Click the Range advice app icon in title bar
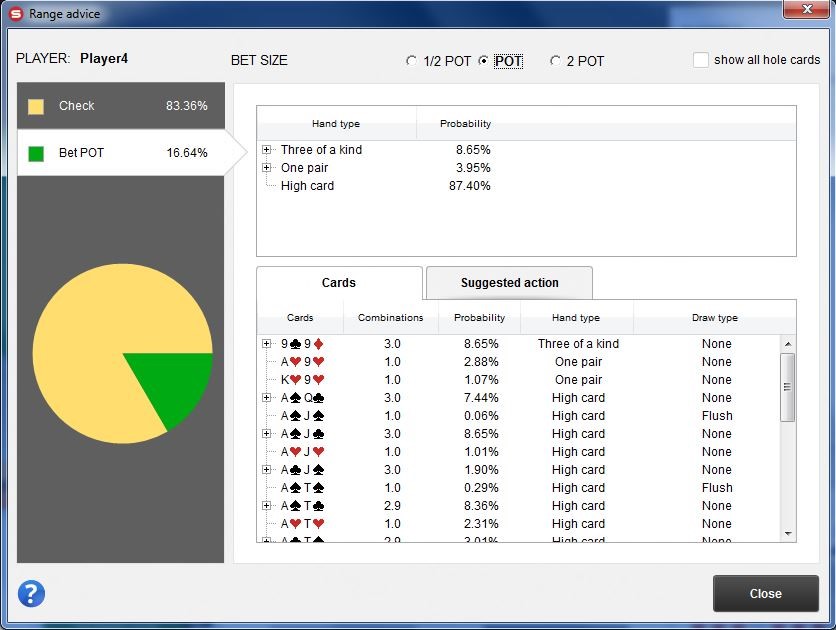 click(x=15, y=14)
